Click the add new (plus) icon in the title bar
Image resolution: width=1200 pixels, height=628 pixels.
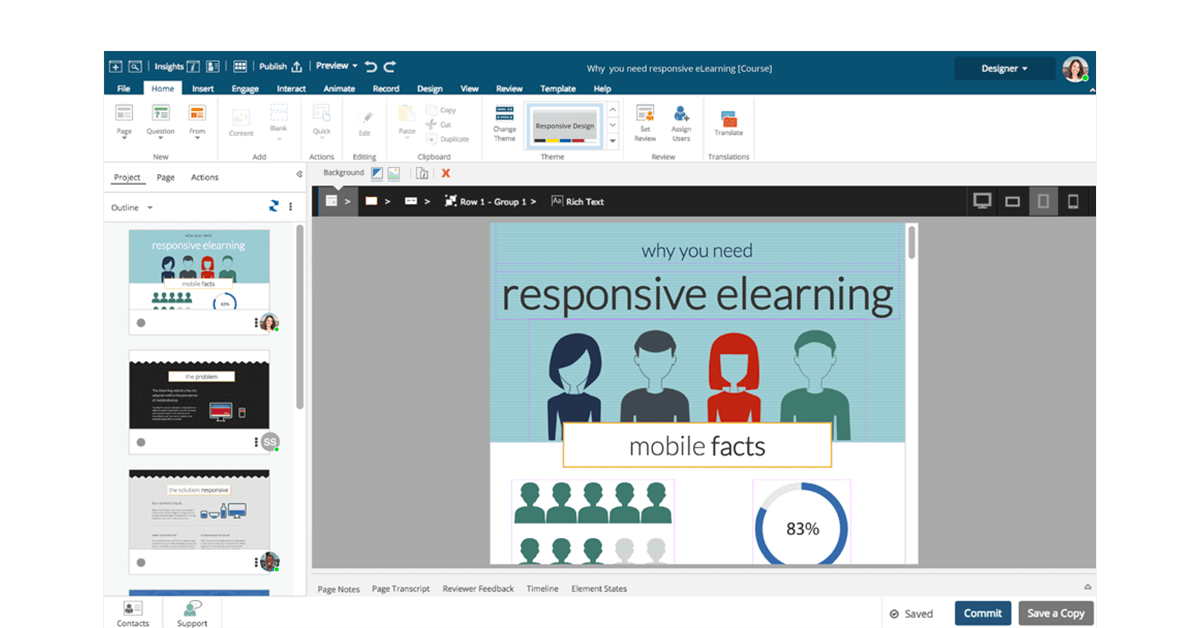(116, 67)
